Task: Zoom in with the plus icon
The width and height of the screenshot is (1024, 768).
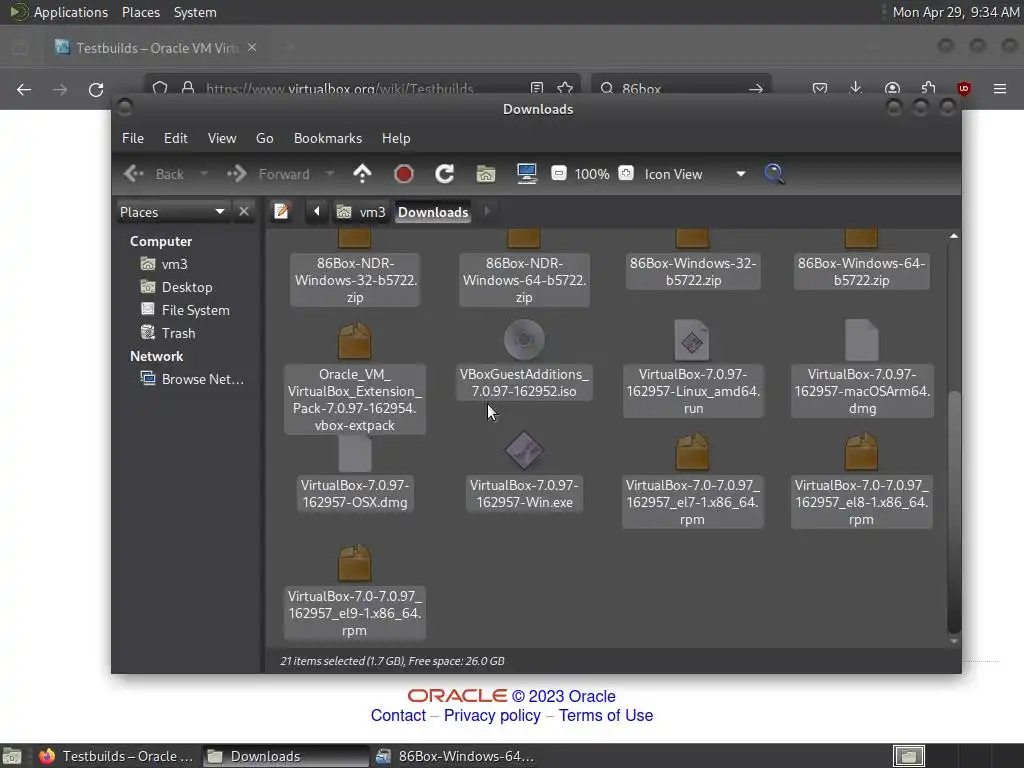Action: coord(626,174)
